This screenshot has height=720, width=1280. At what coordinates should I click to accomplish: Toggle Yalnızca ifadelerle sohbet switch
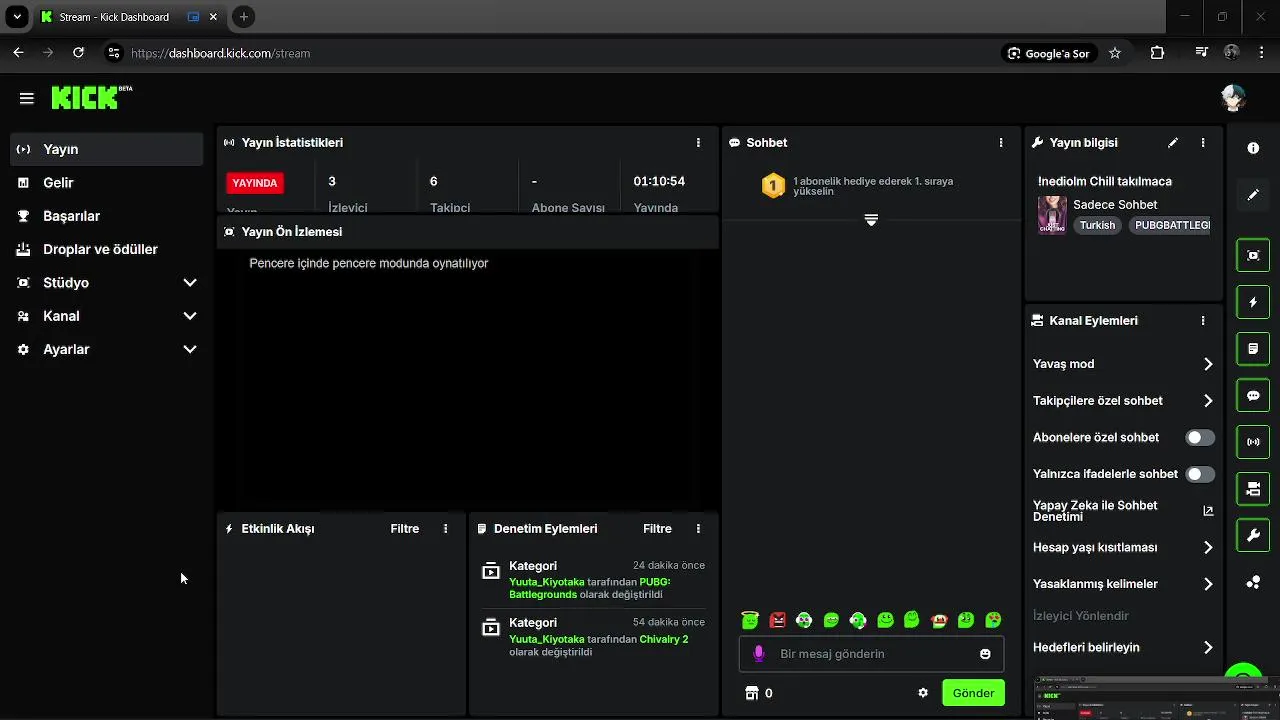point(1200,474)
